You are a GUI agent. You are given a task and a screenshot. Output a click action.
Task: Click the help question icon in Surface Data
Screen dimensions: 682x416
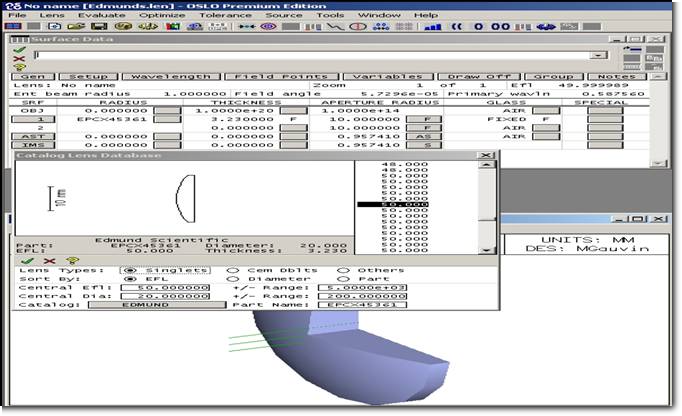click(x=20, y=68)
